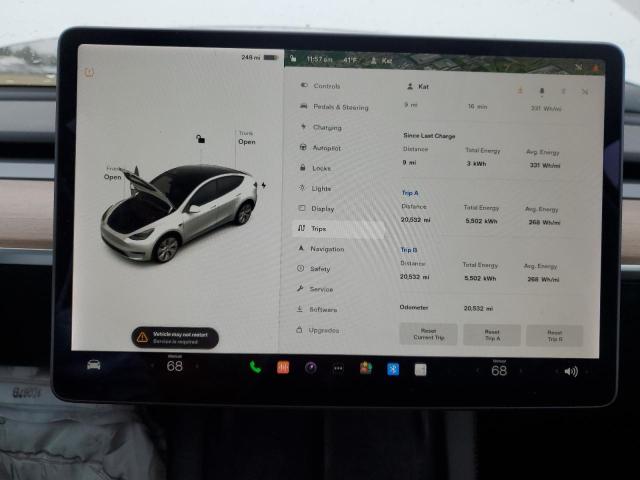
Task: Open the Controls menu
Action: pyautogui.click(x=320, y=86)
